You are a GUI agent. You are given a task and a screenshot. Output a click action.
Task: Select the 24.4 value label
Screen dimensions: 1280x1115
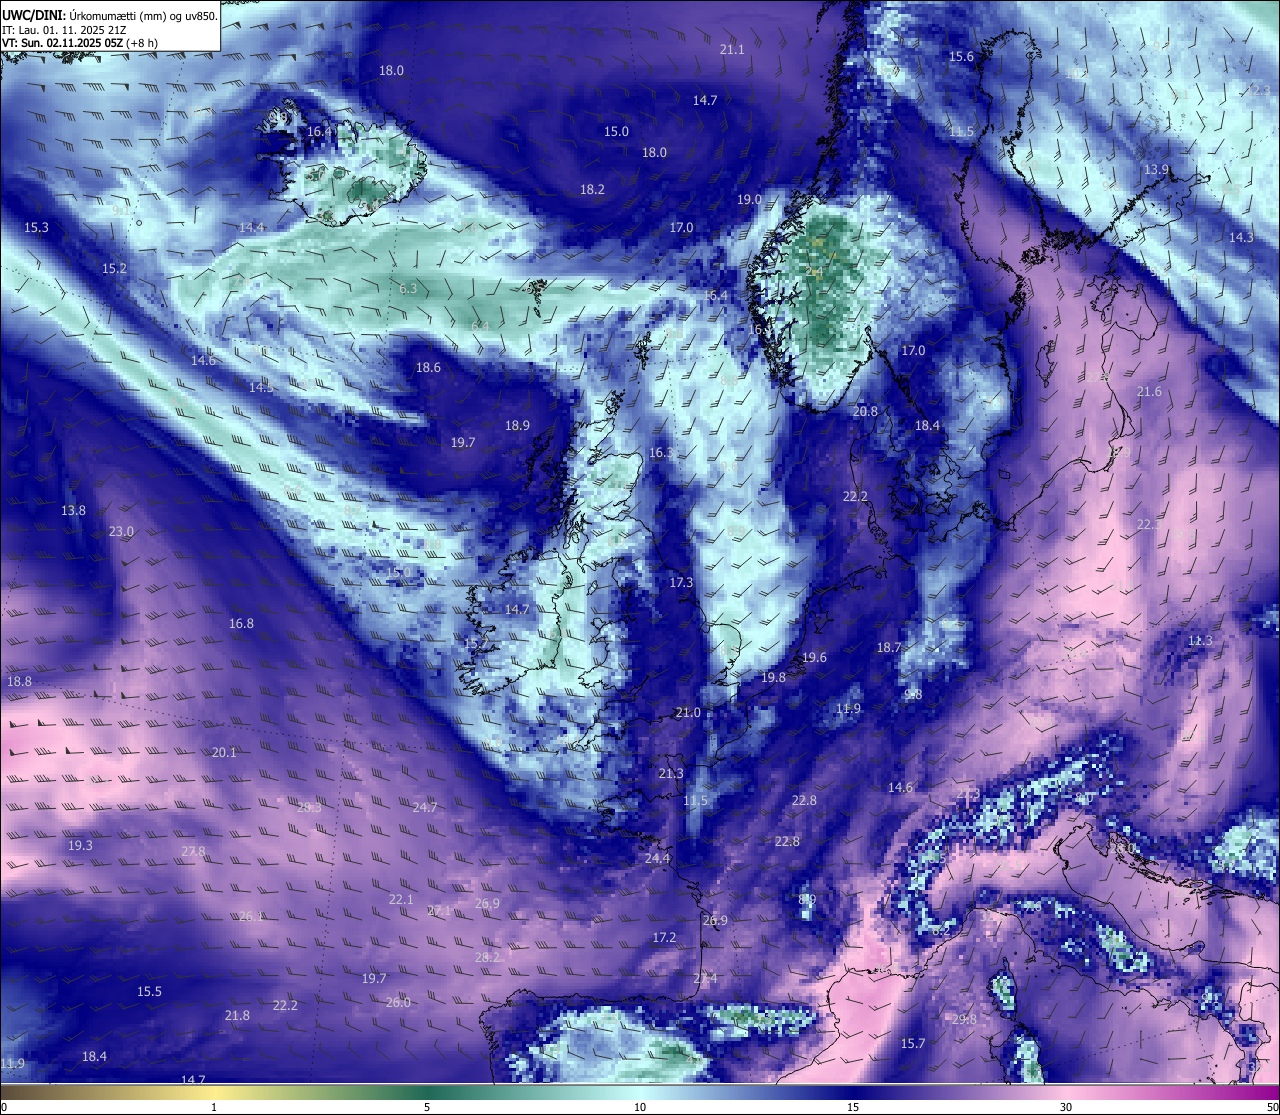657,858
